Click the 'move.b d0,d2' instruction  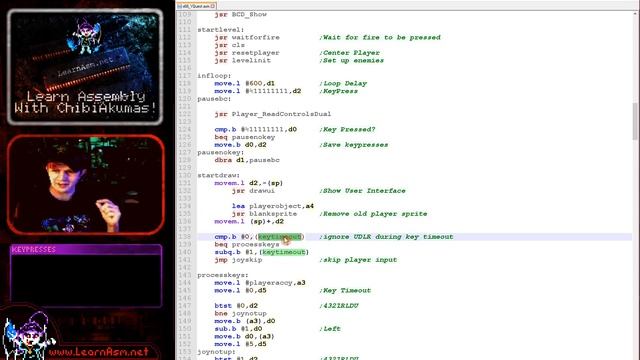240,145
